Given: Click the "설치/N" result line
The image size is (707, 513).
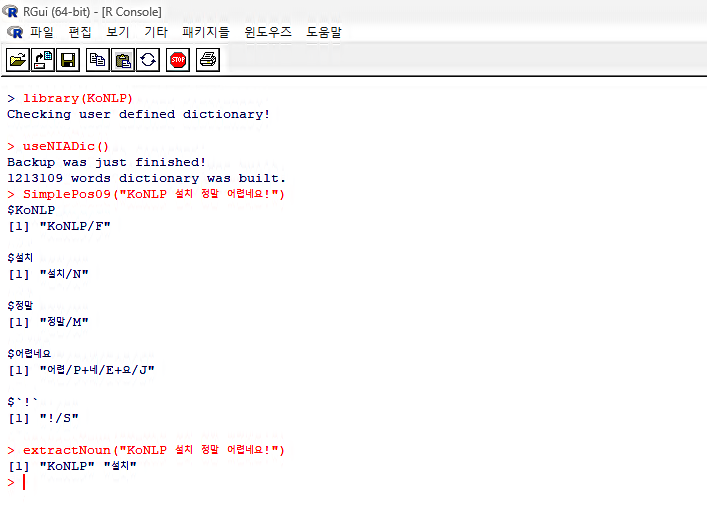Looking at the screenshot, I should coord(49,274).
